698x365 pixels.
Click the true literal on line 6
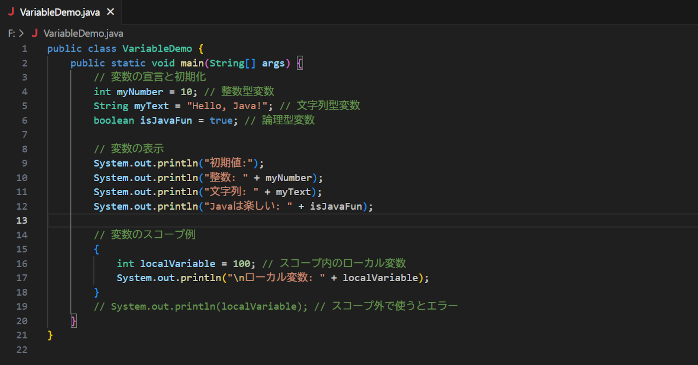point(221,120)
